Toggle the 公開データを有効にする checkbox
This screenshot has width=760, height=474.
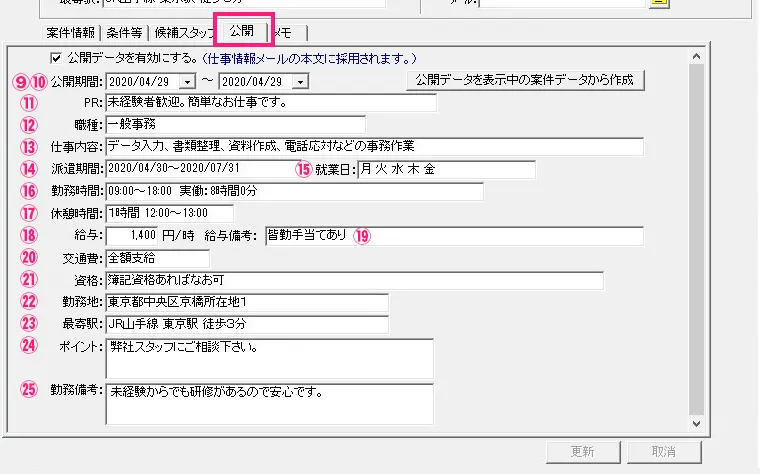(56, 58)
